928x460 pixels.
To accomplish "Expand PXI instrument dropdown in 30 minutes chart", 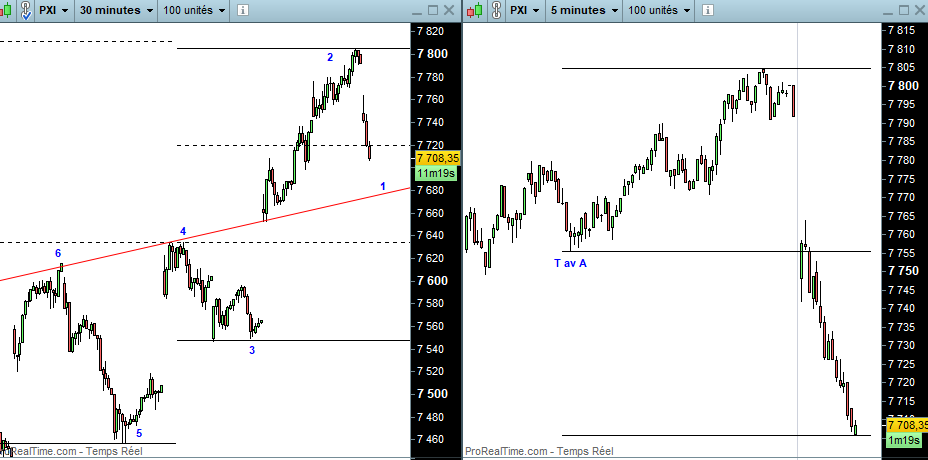I will (x=53, y=10).
